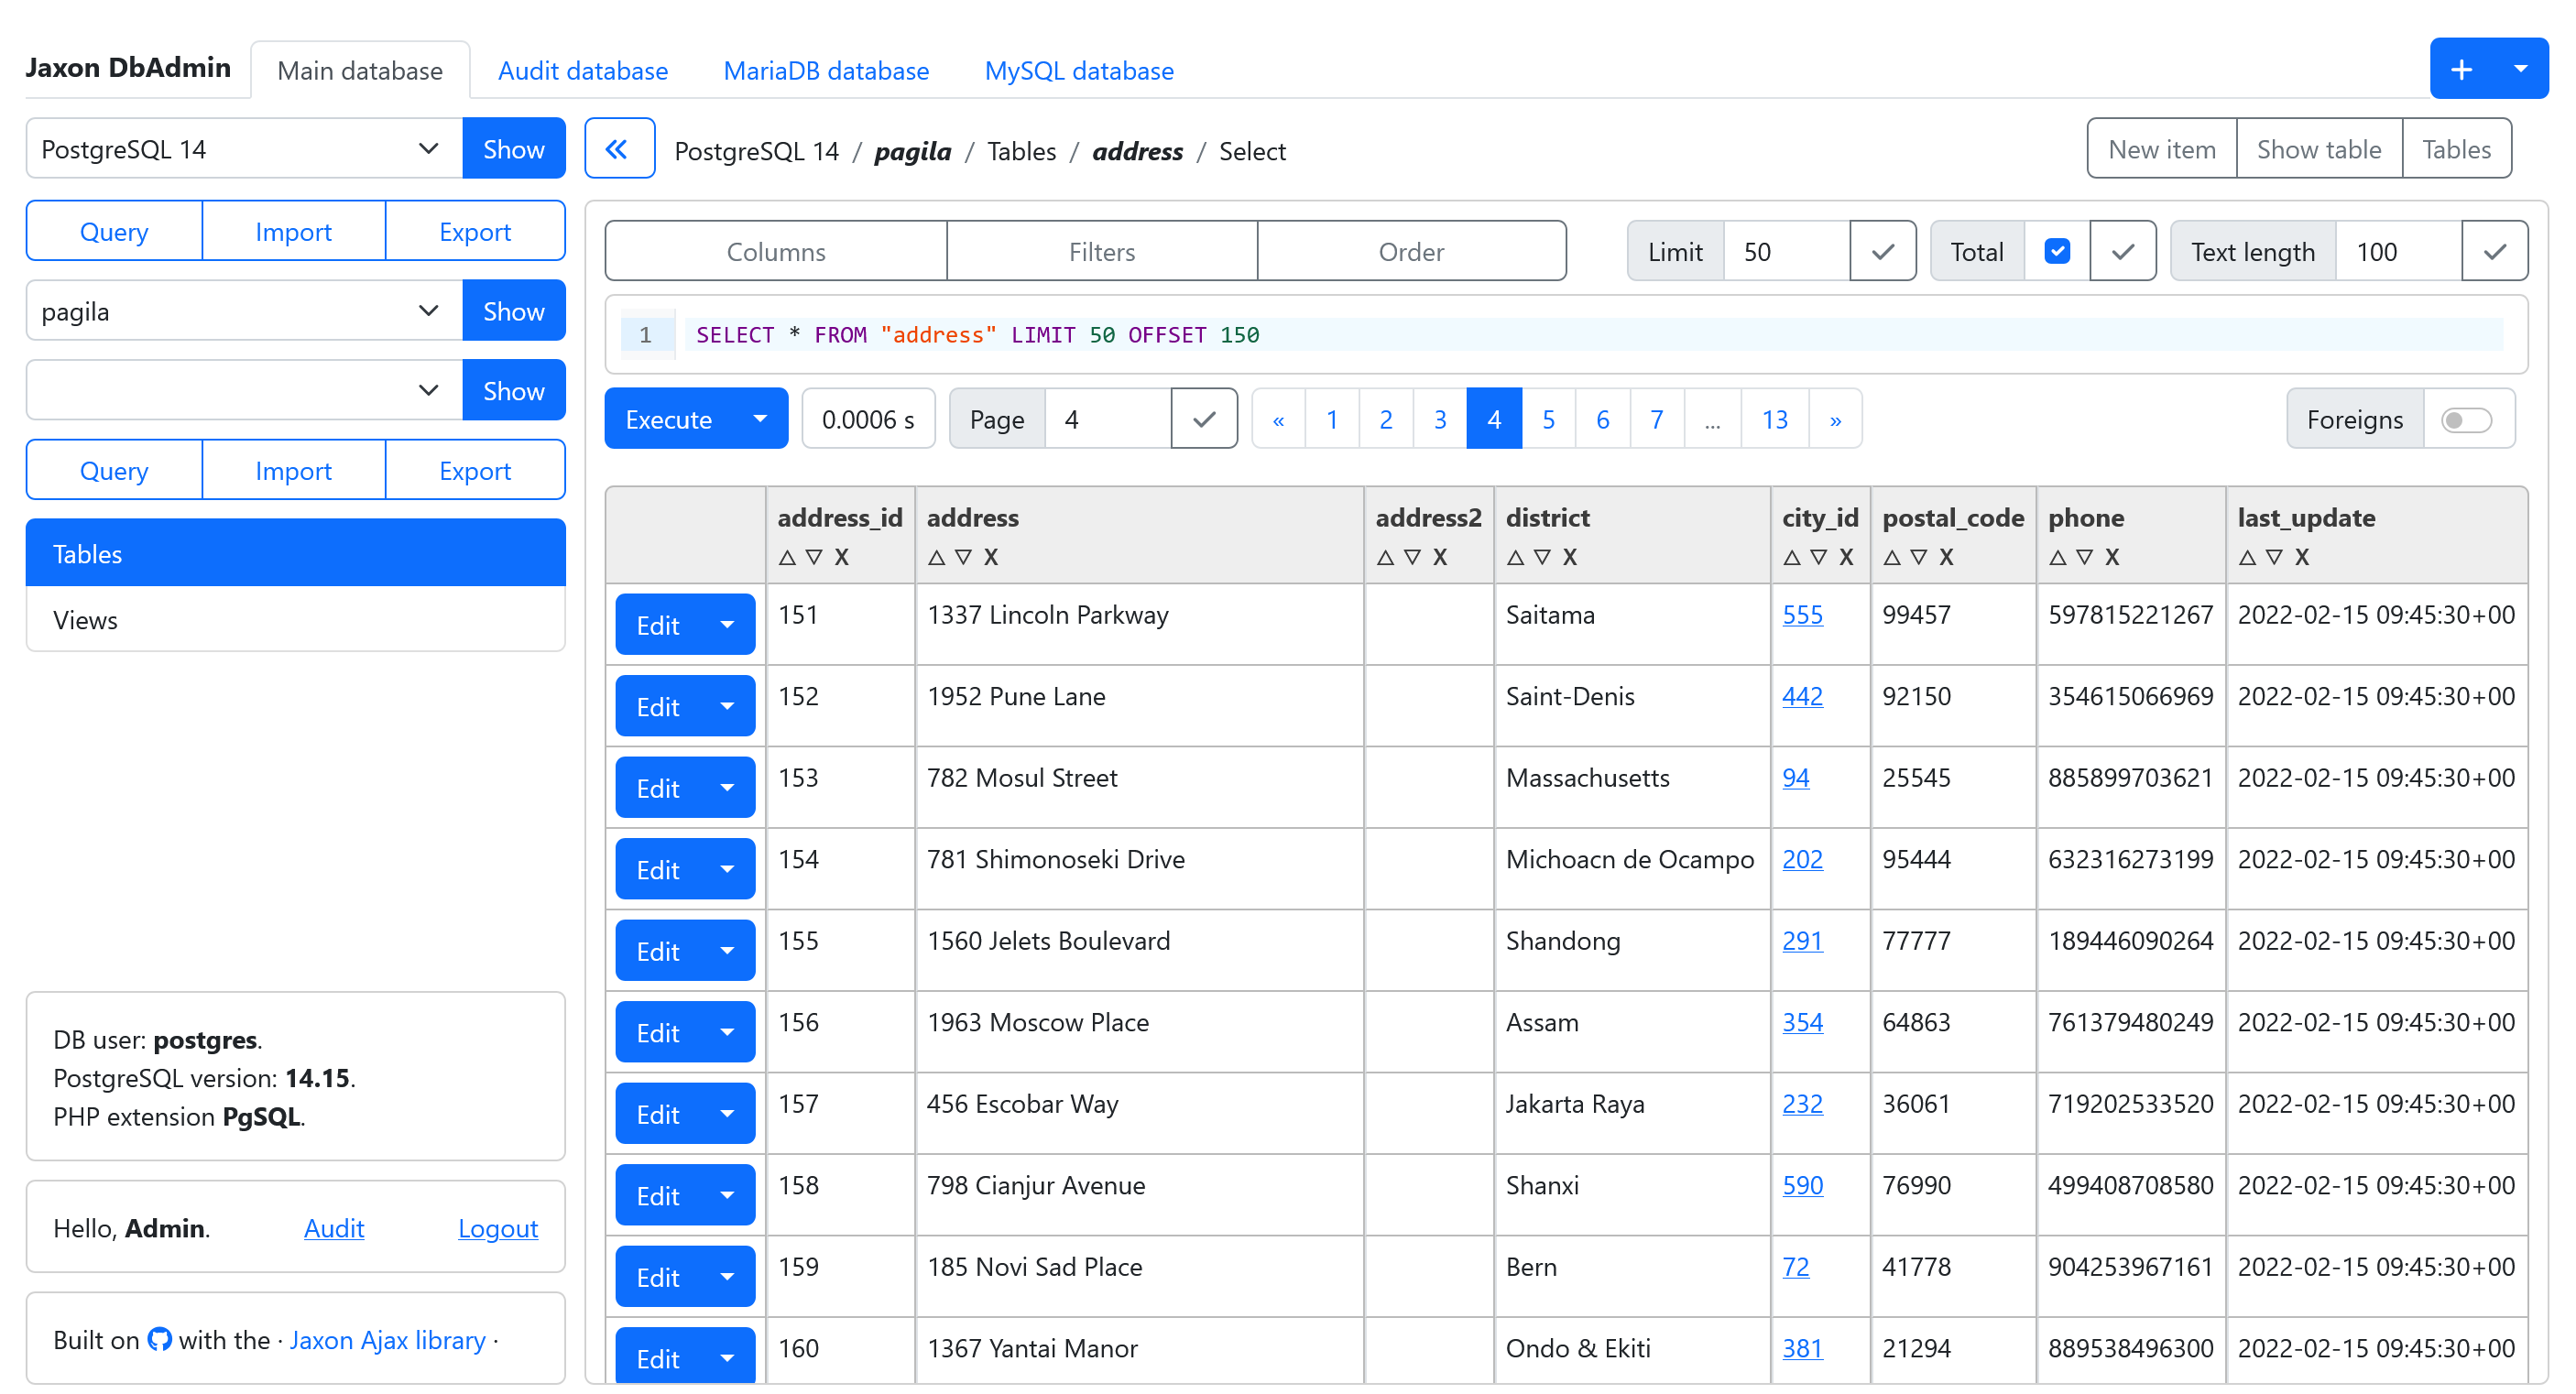Click the GitHub icon in footer
This screenshot has width=2576, height=1394.
(x=159, y=1339)
